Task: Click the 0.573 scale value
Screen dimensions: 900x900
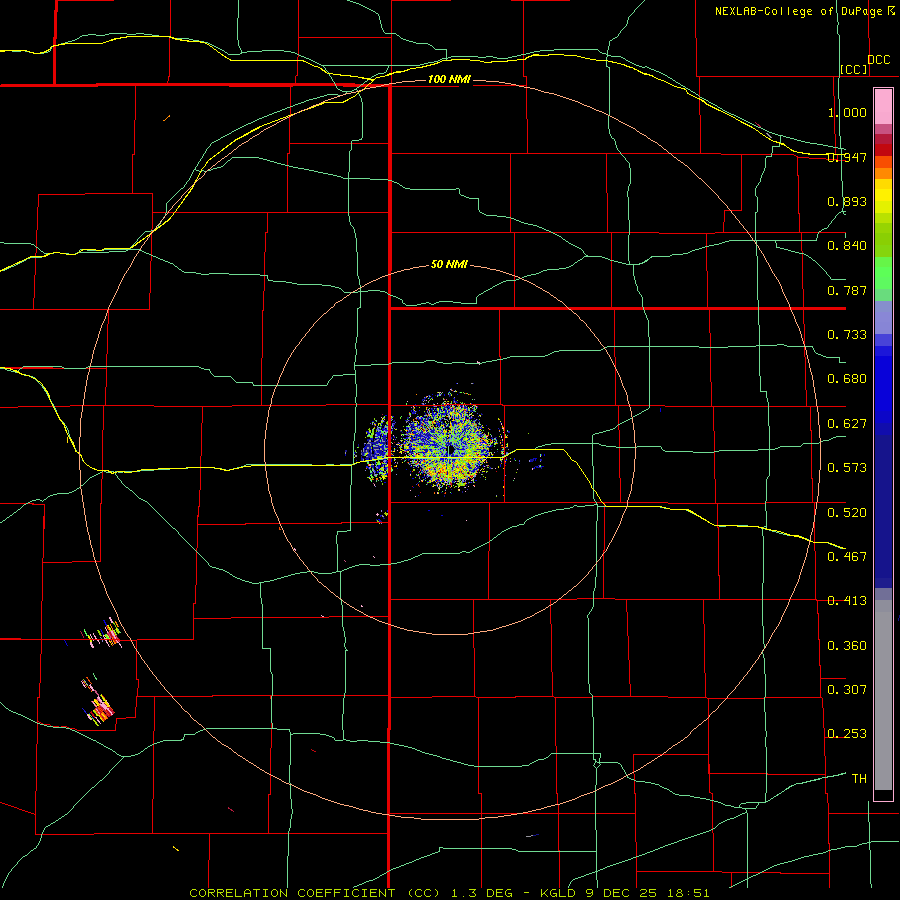Action: click(847, 468)
